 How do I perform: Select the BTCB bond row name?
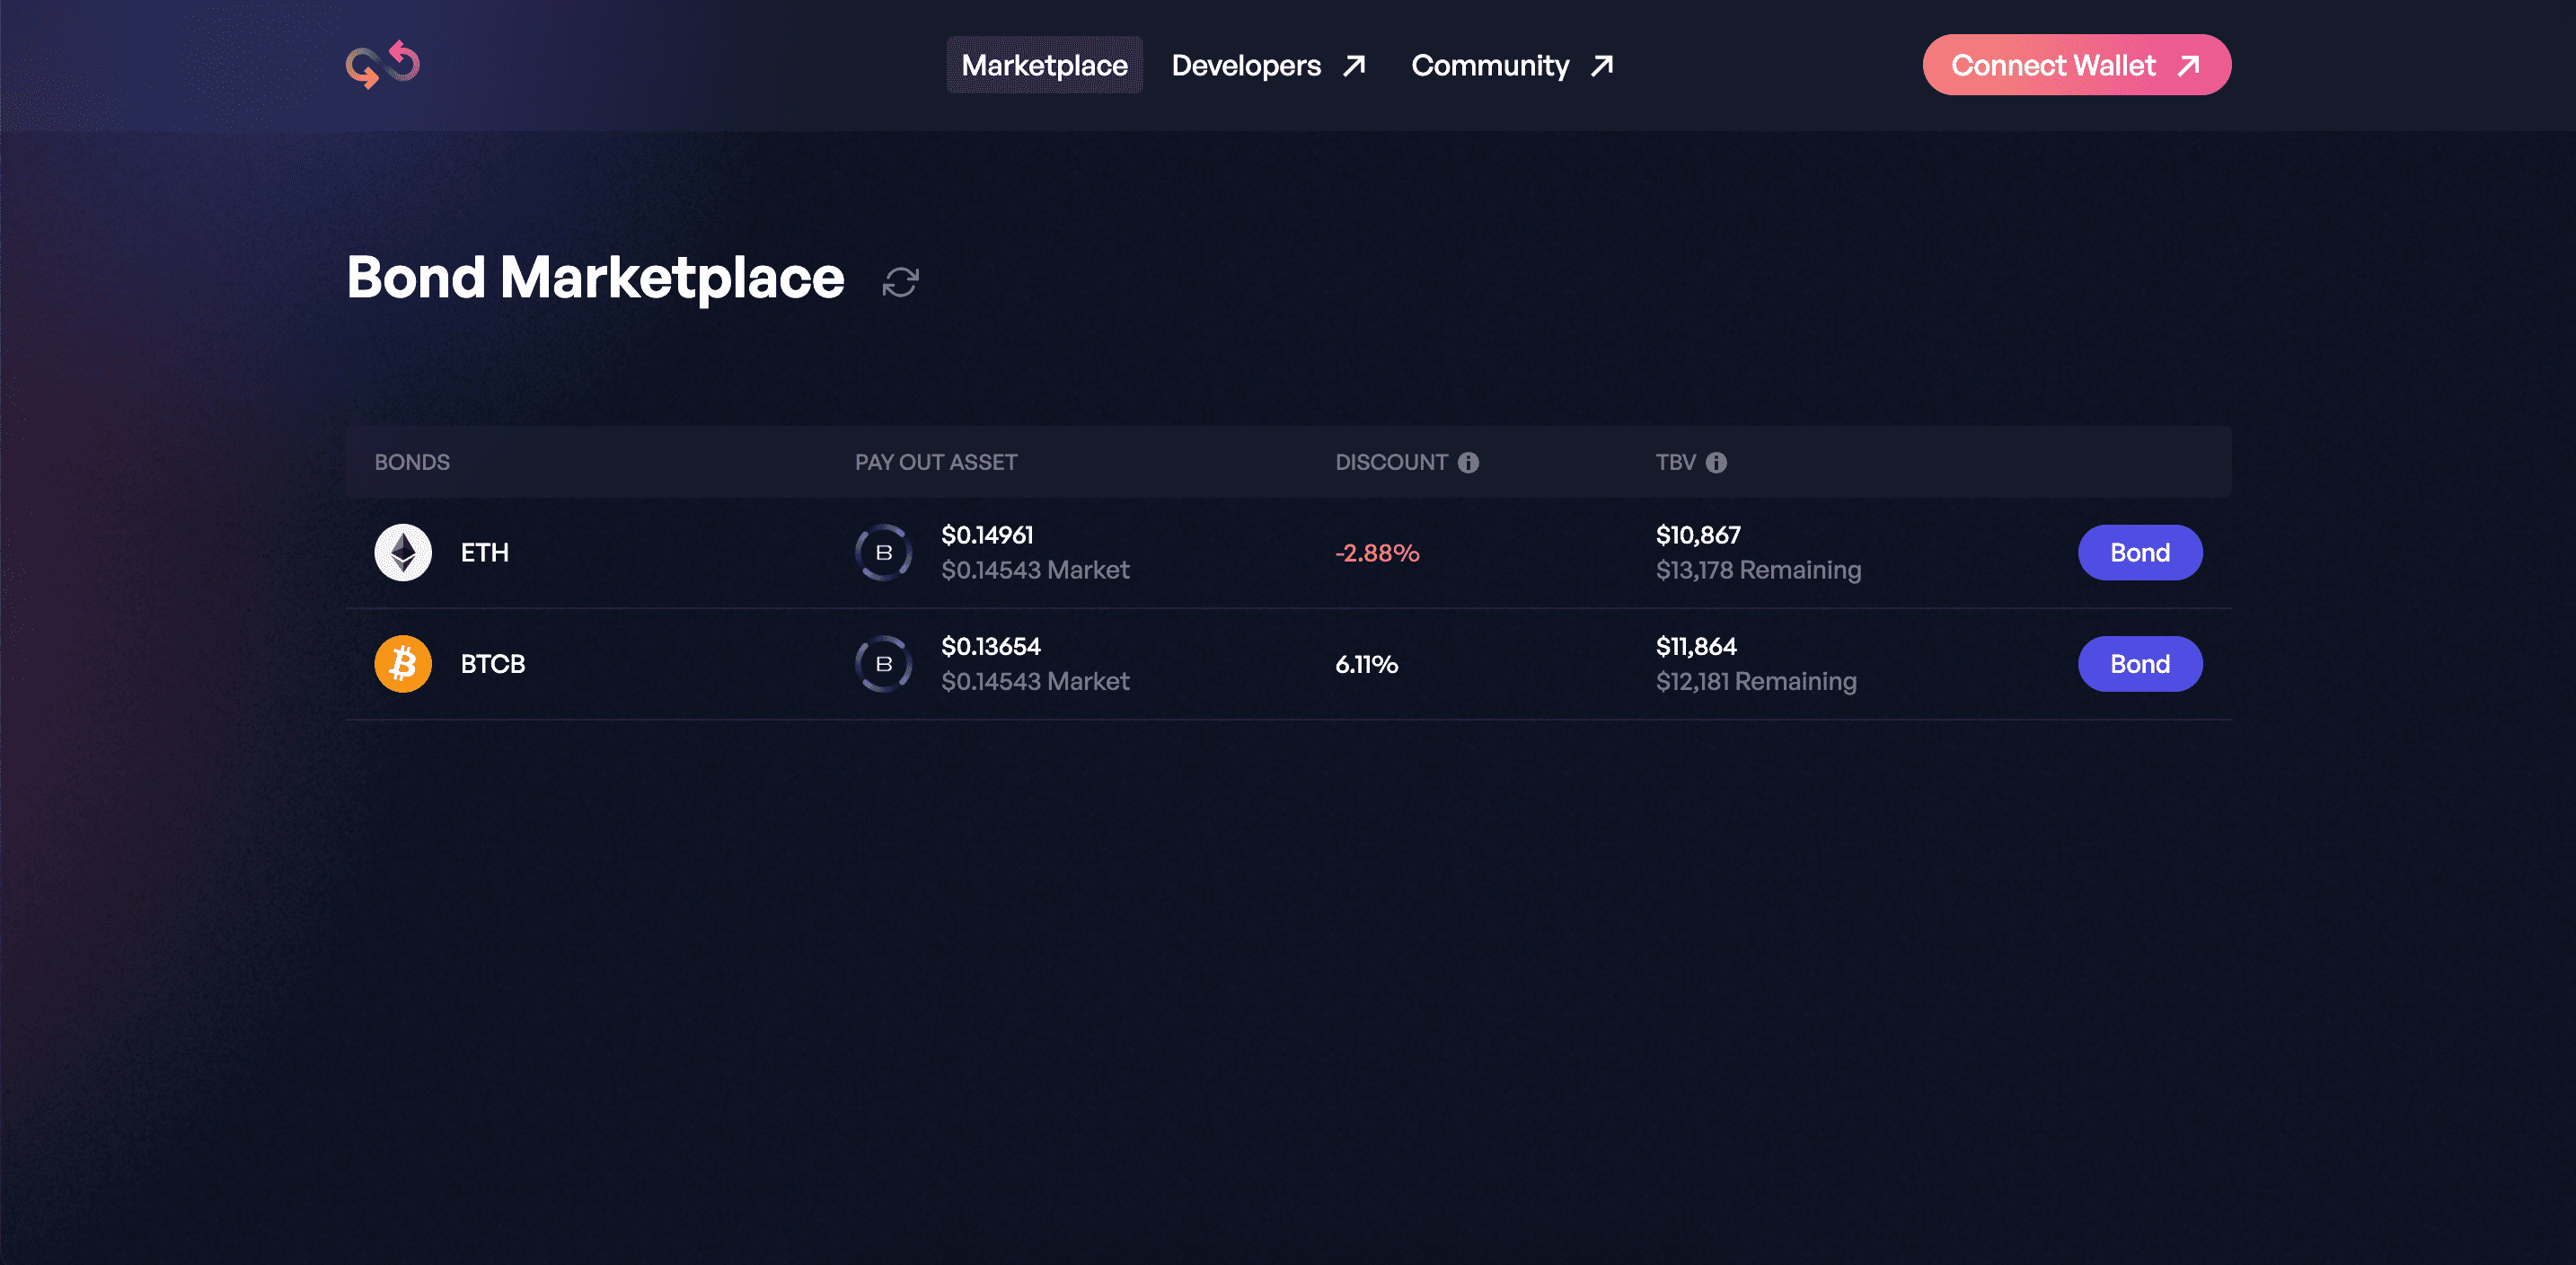point(492,664)
